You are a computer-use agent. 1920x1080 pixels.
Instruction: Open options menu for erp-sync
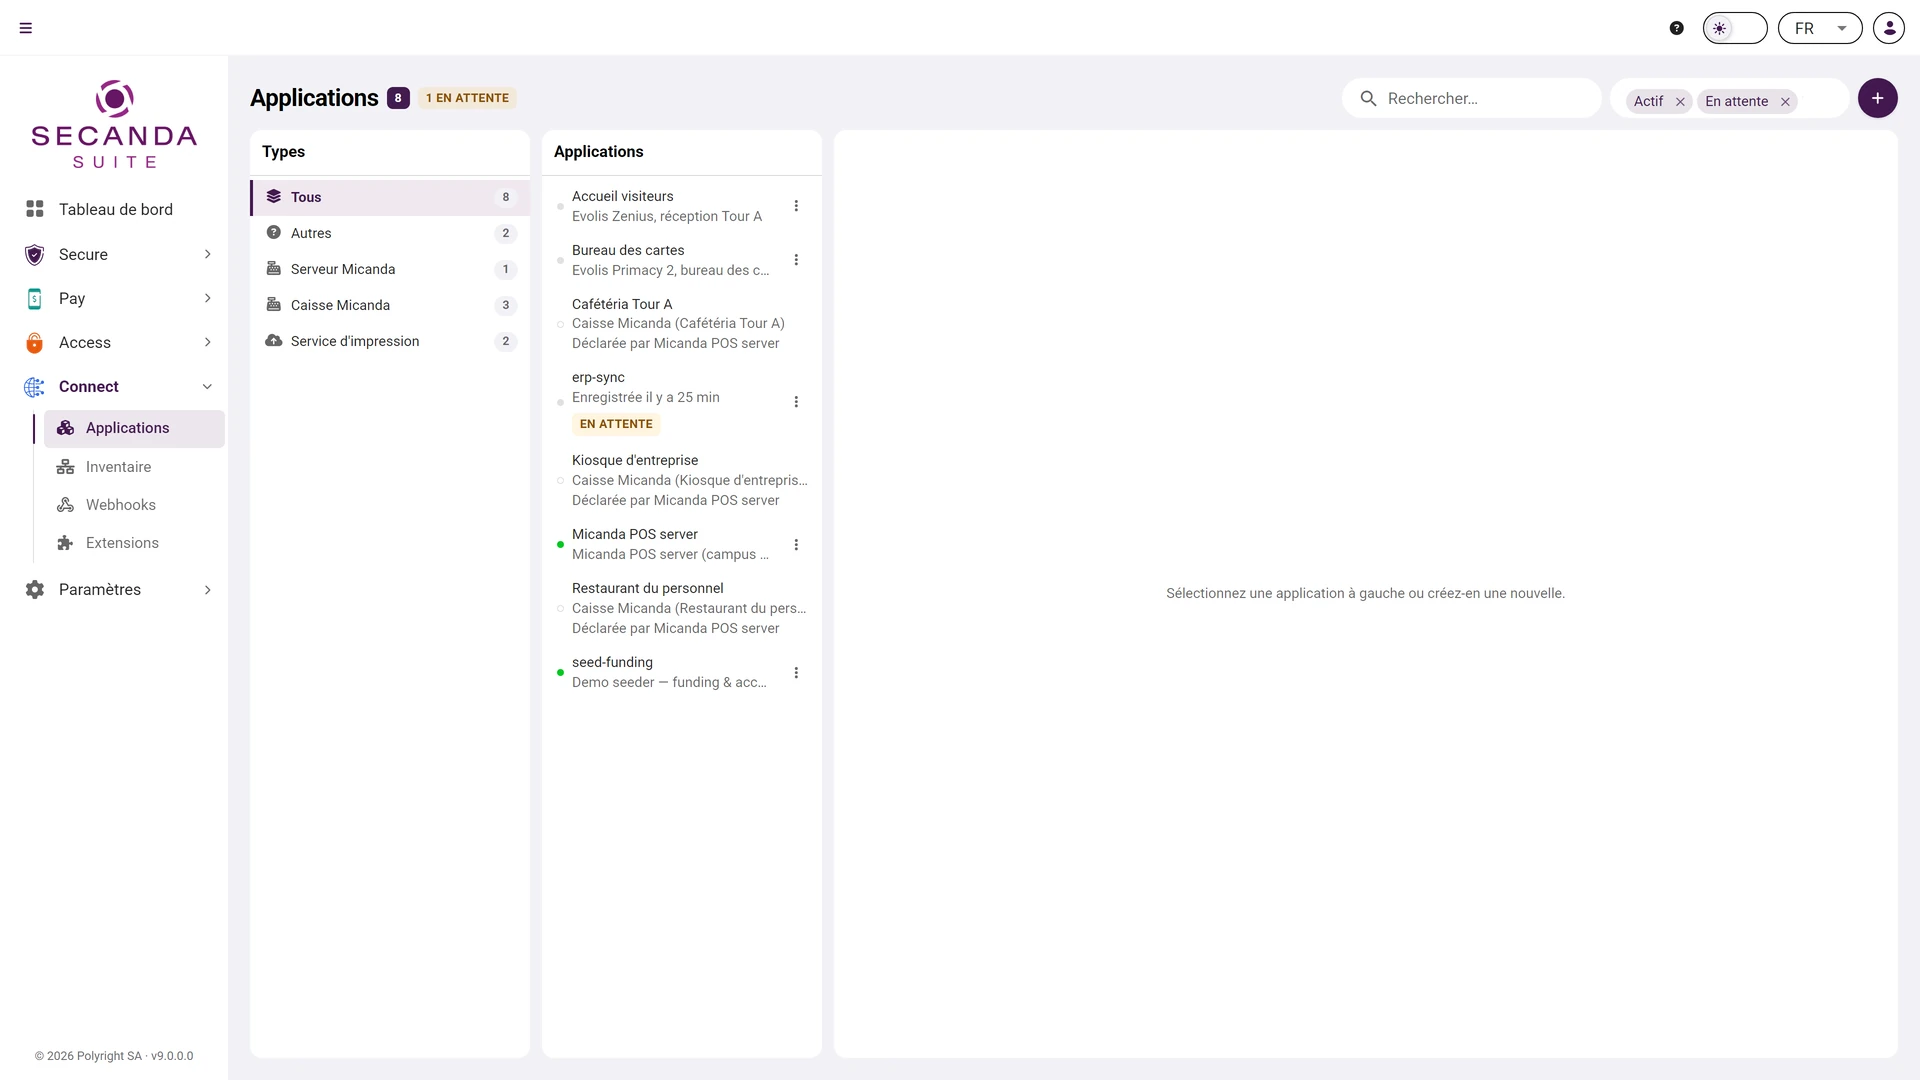(x=796, y=402)
